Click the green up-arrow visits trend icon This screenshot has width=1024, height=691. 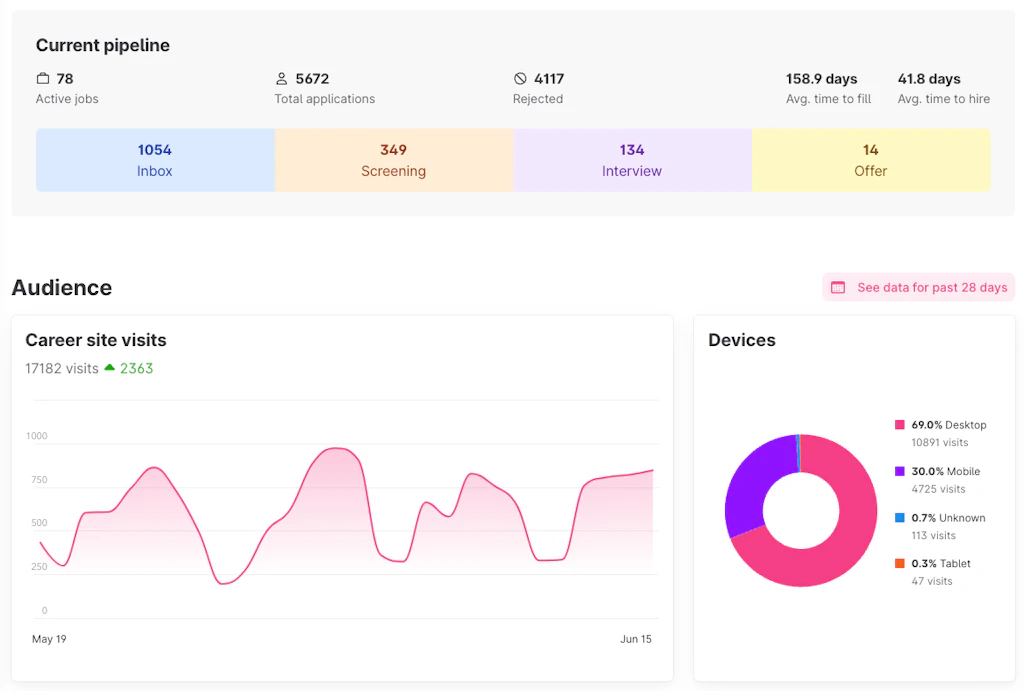point(110,368)
